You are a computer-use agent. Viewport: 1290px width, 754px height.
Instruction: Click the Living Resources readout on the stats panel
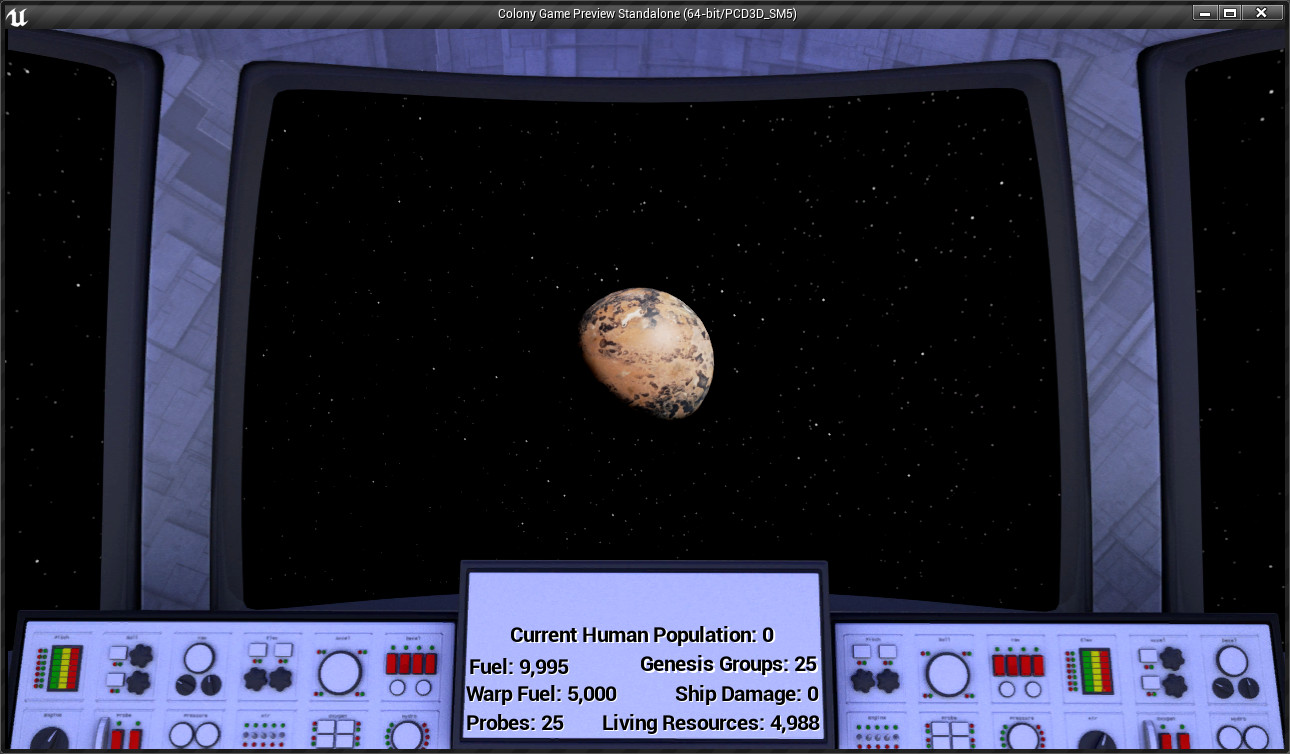tap(711, 723)
